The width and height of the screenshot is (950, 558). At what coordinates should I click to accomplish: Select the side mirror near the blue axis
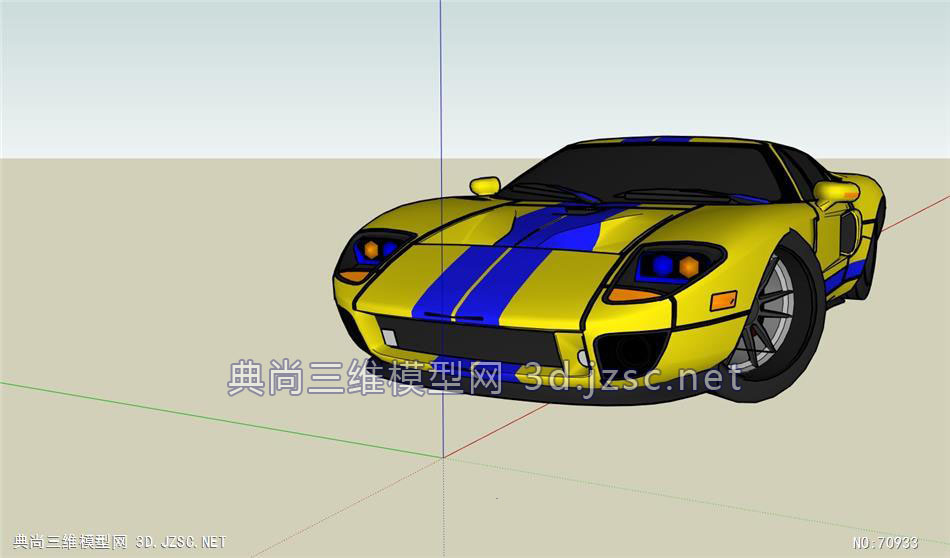[485, 185]
